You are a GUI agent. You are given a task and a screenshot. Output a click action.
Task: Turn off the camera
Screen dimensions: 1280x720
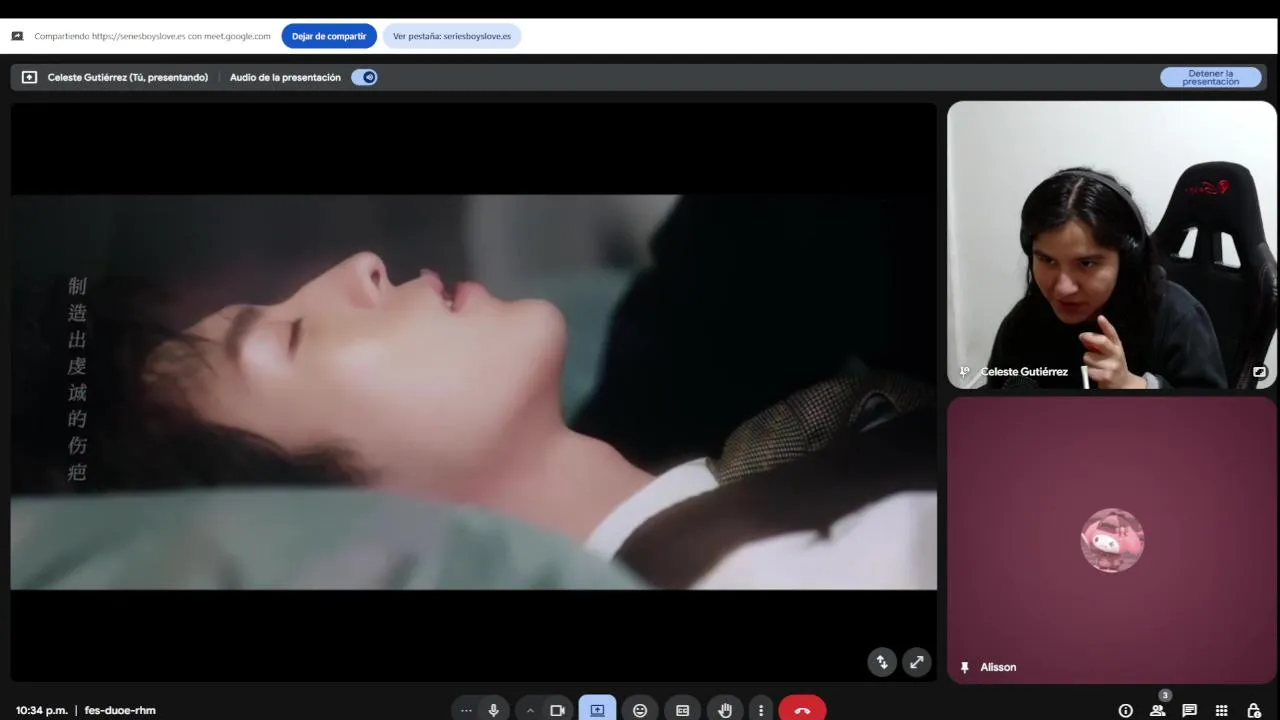point(558,710)
